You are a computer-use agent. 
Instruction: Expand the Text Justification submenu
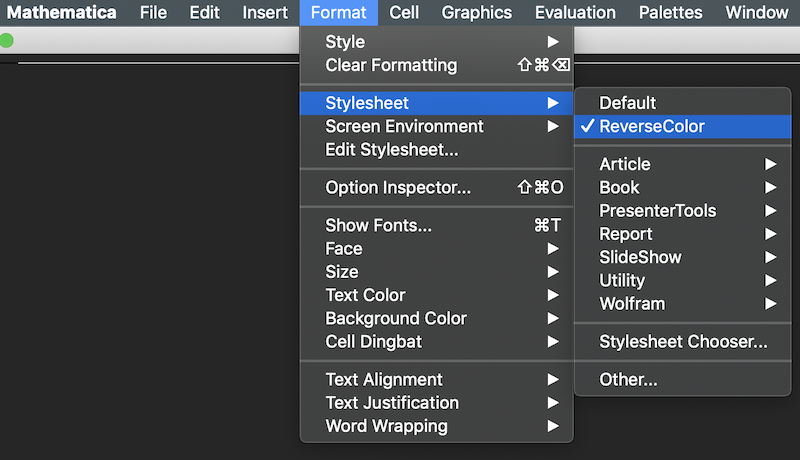437,403
